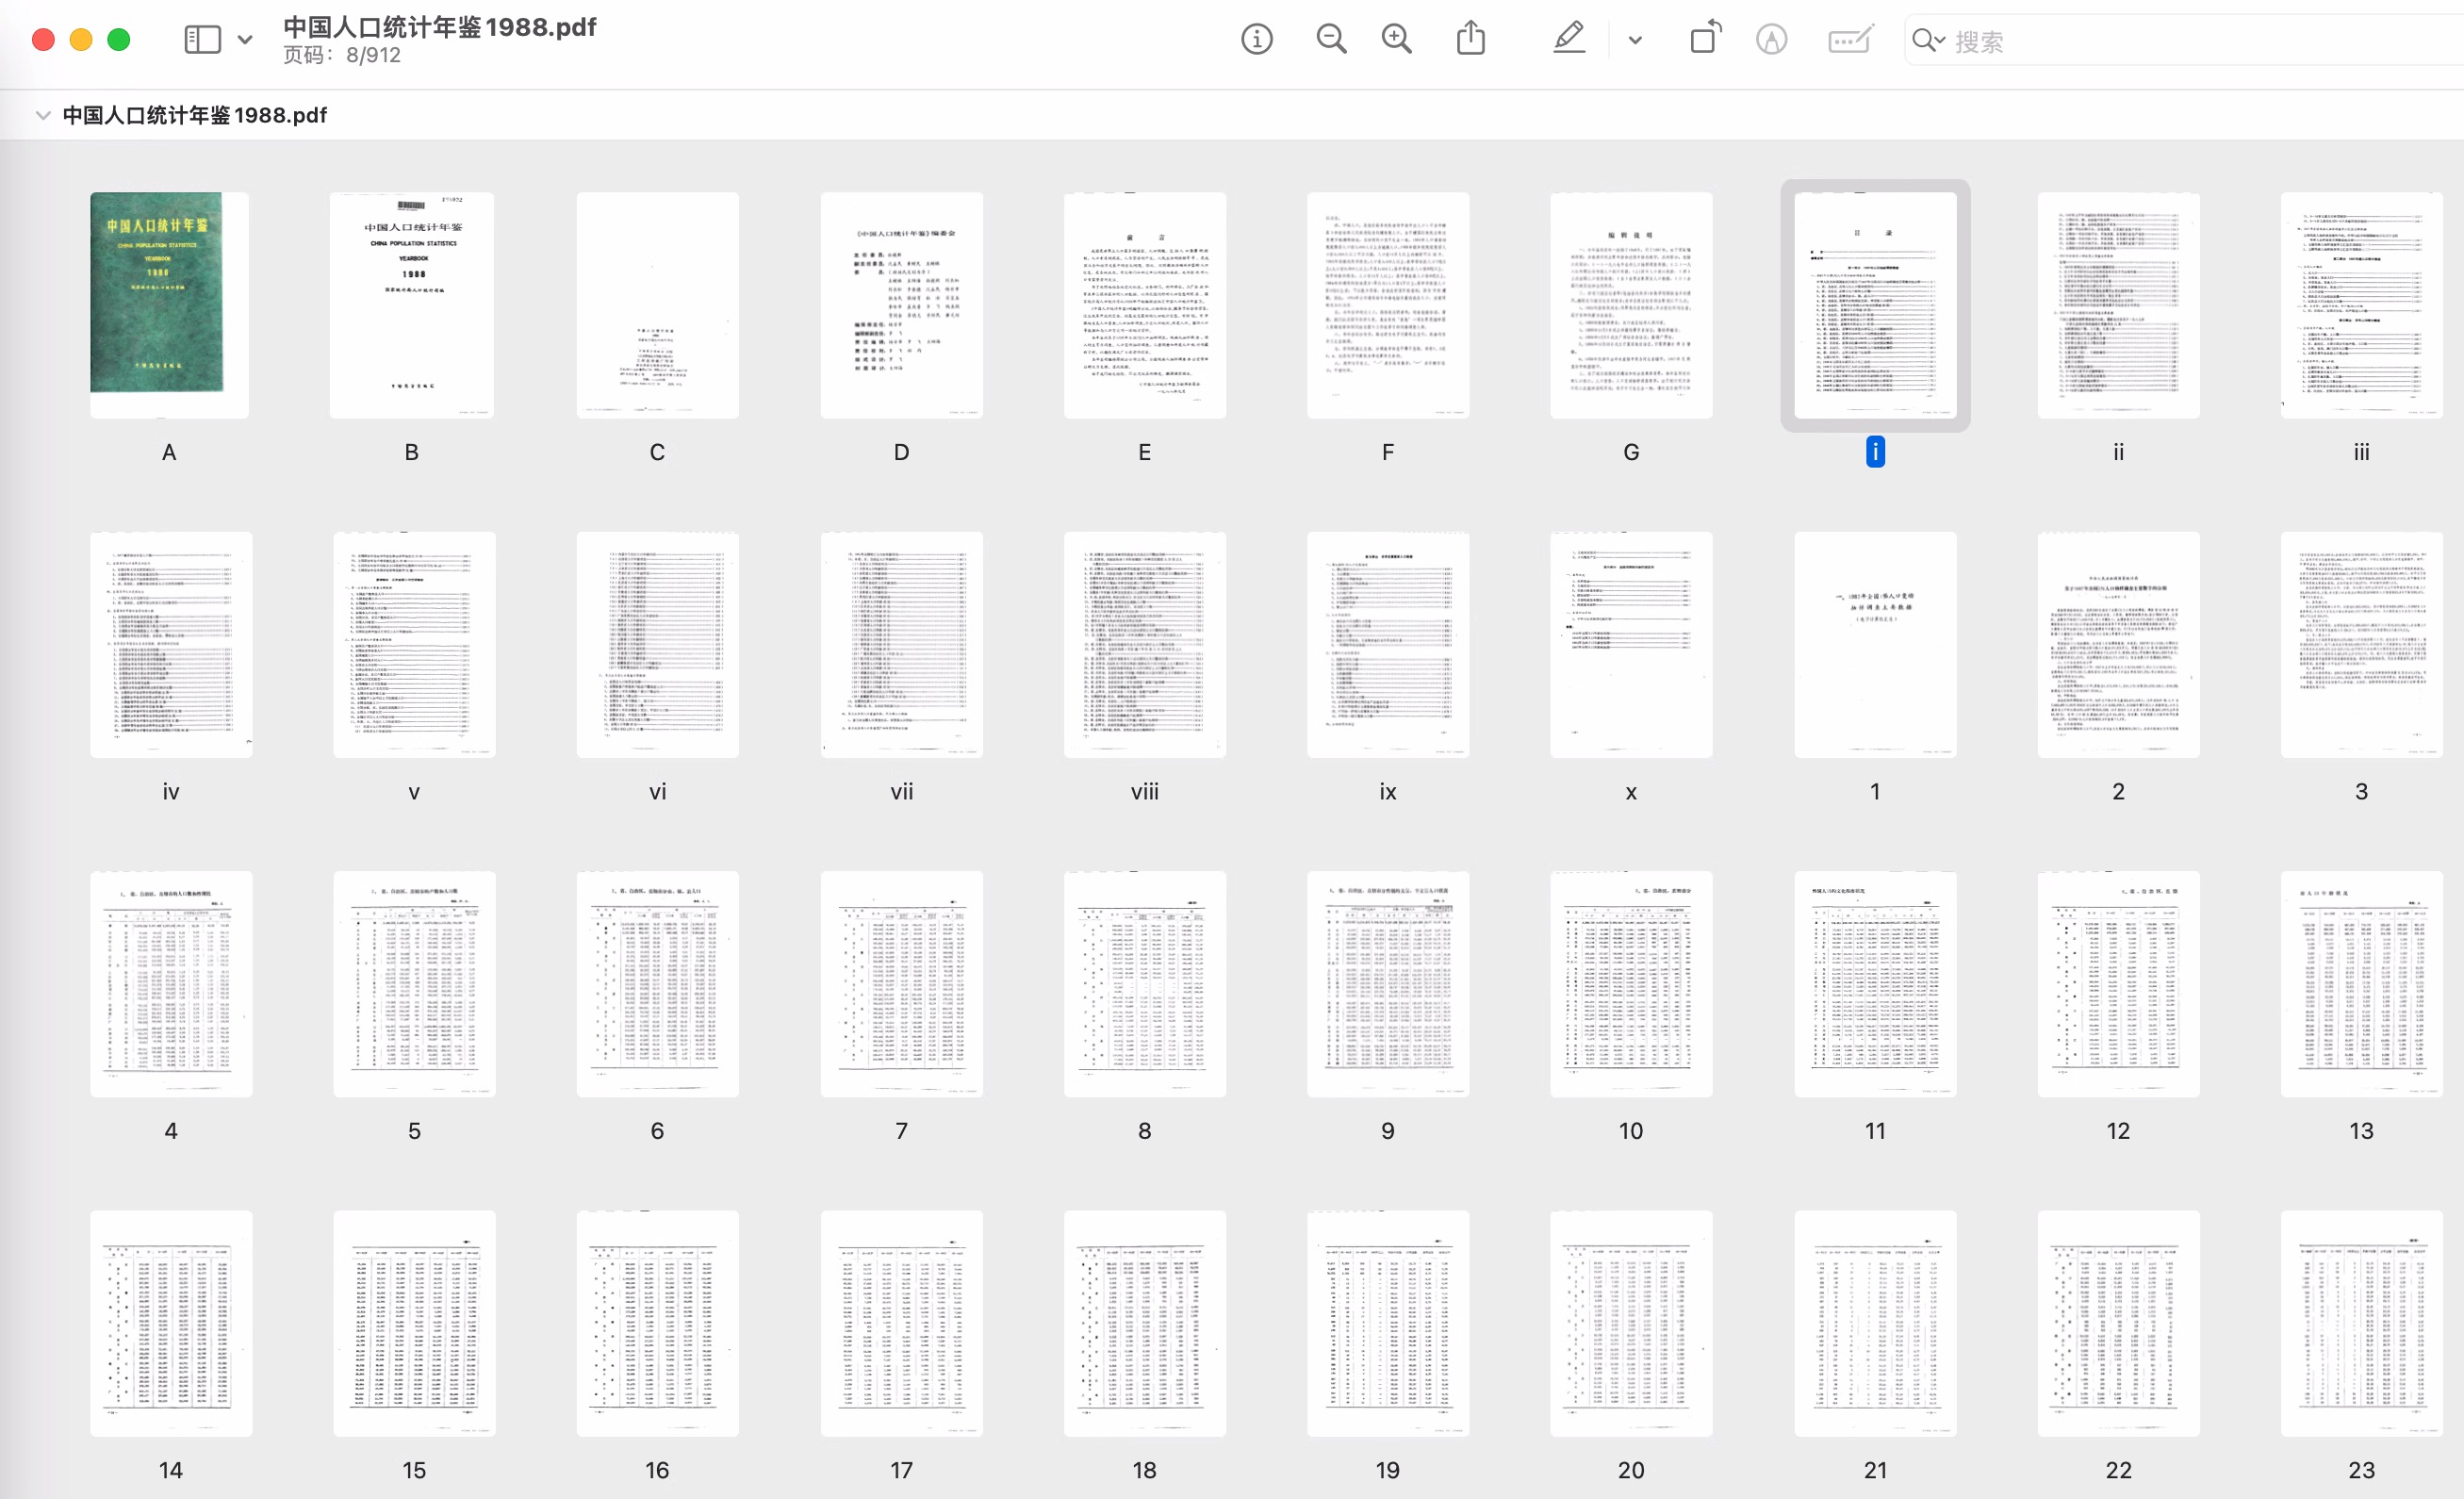
Task: Collapse the 中国人口统计年鉴1988.pdf thumbnail group
Action: pyautogui.click(x=43, y=115)
